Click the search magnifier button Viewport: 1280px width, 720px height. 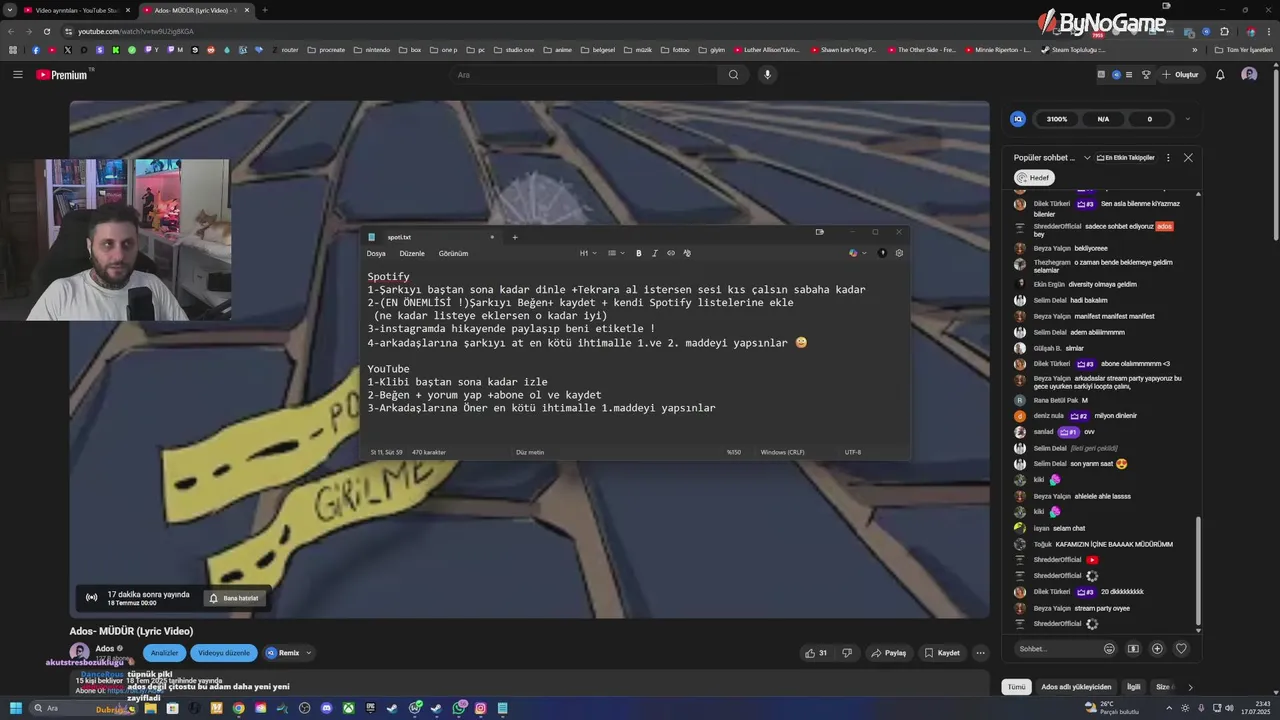coord(733,75)
